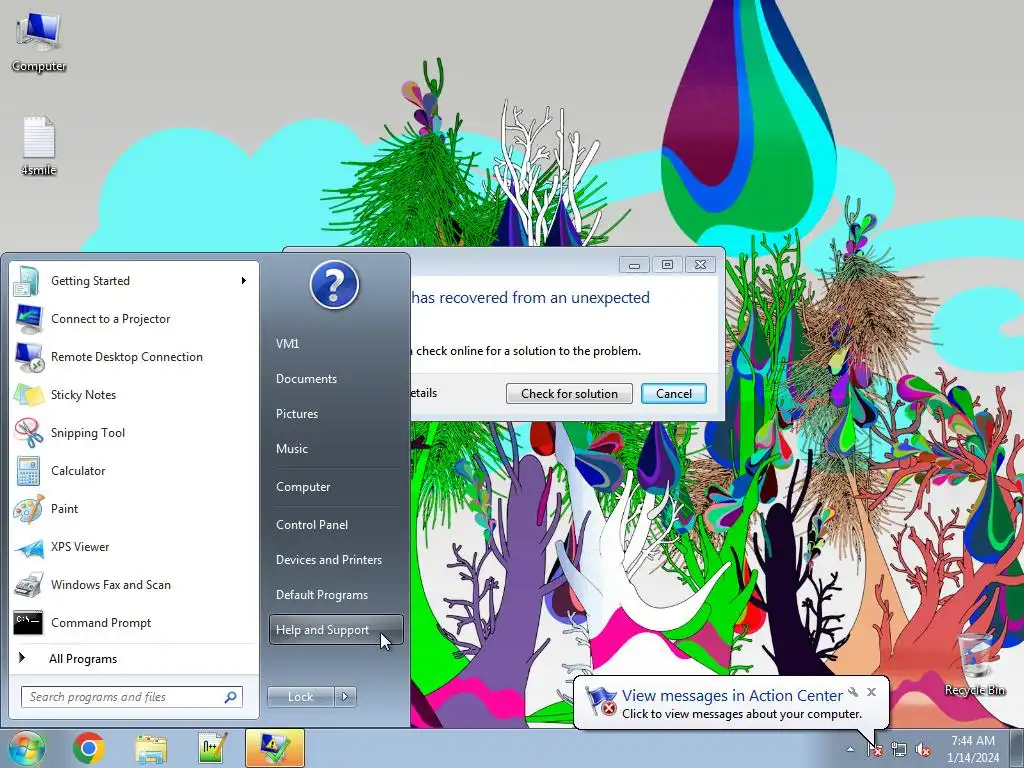Click the Lock button
This screenshot has width=1024, height=768.
pos(300,697)
